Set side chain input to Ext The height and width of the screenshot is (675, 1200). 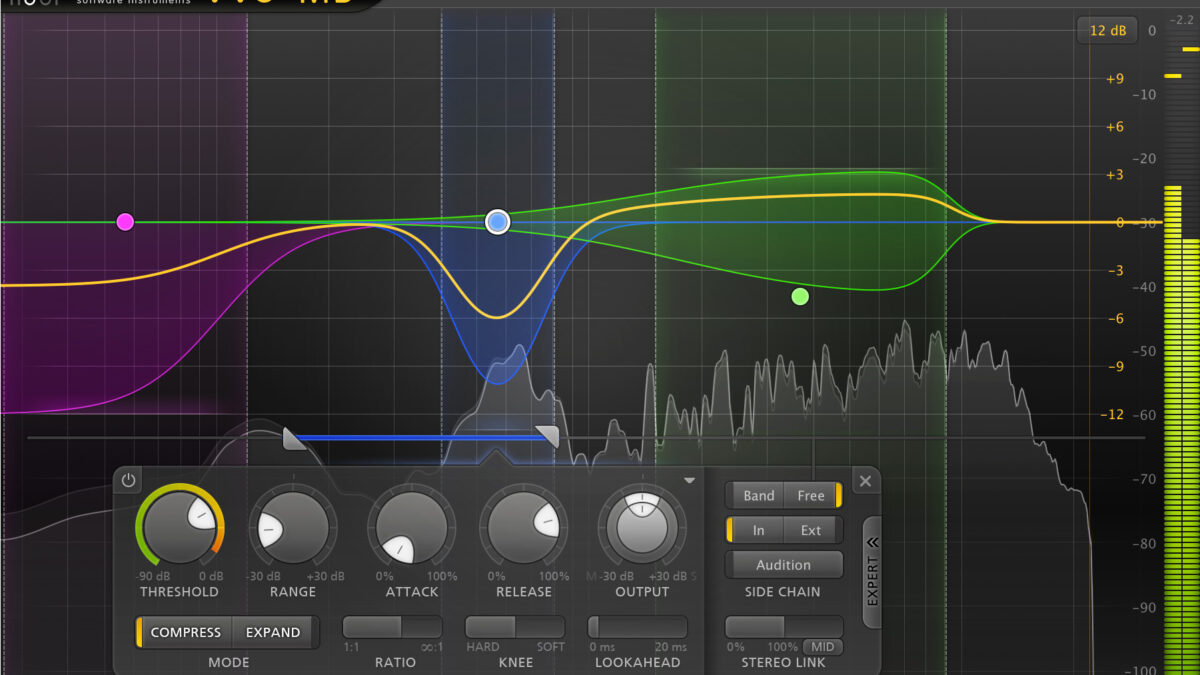pos(810,530)
